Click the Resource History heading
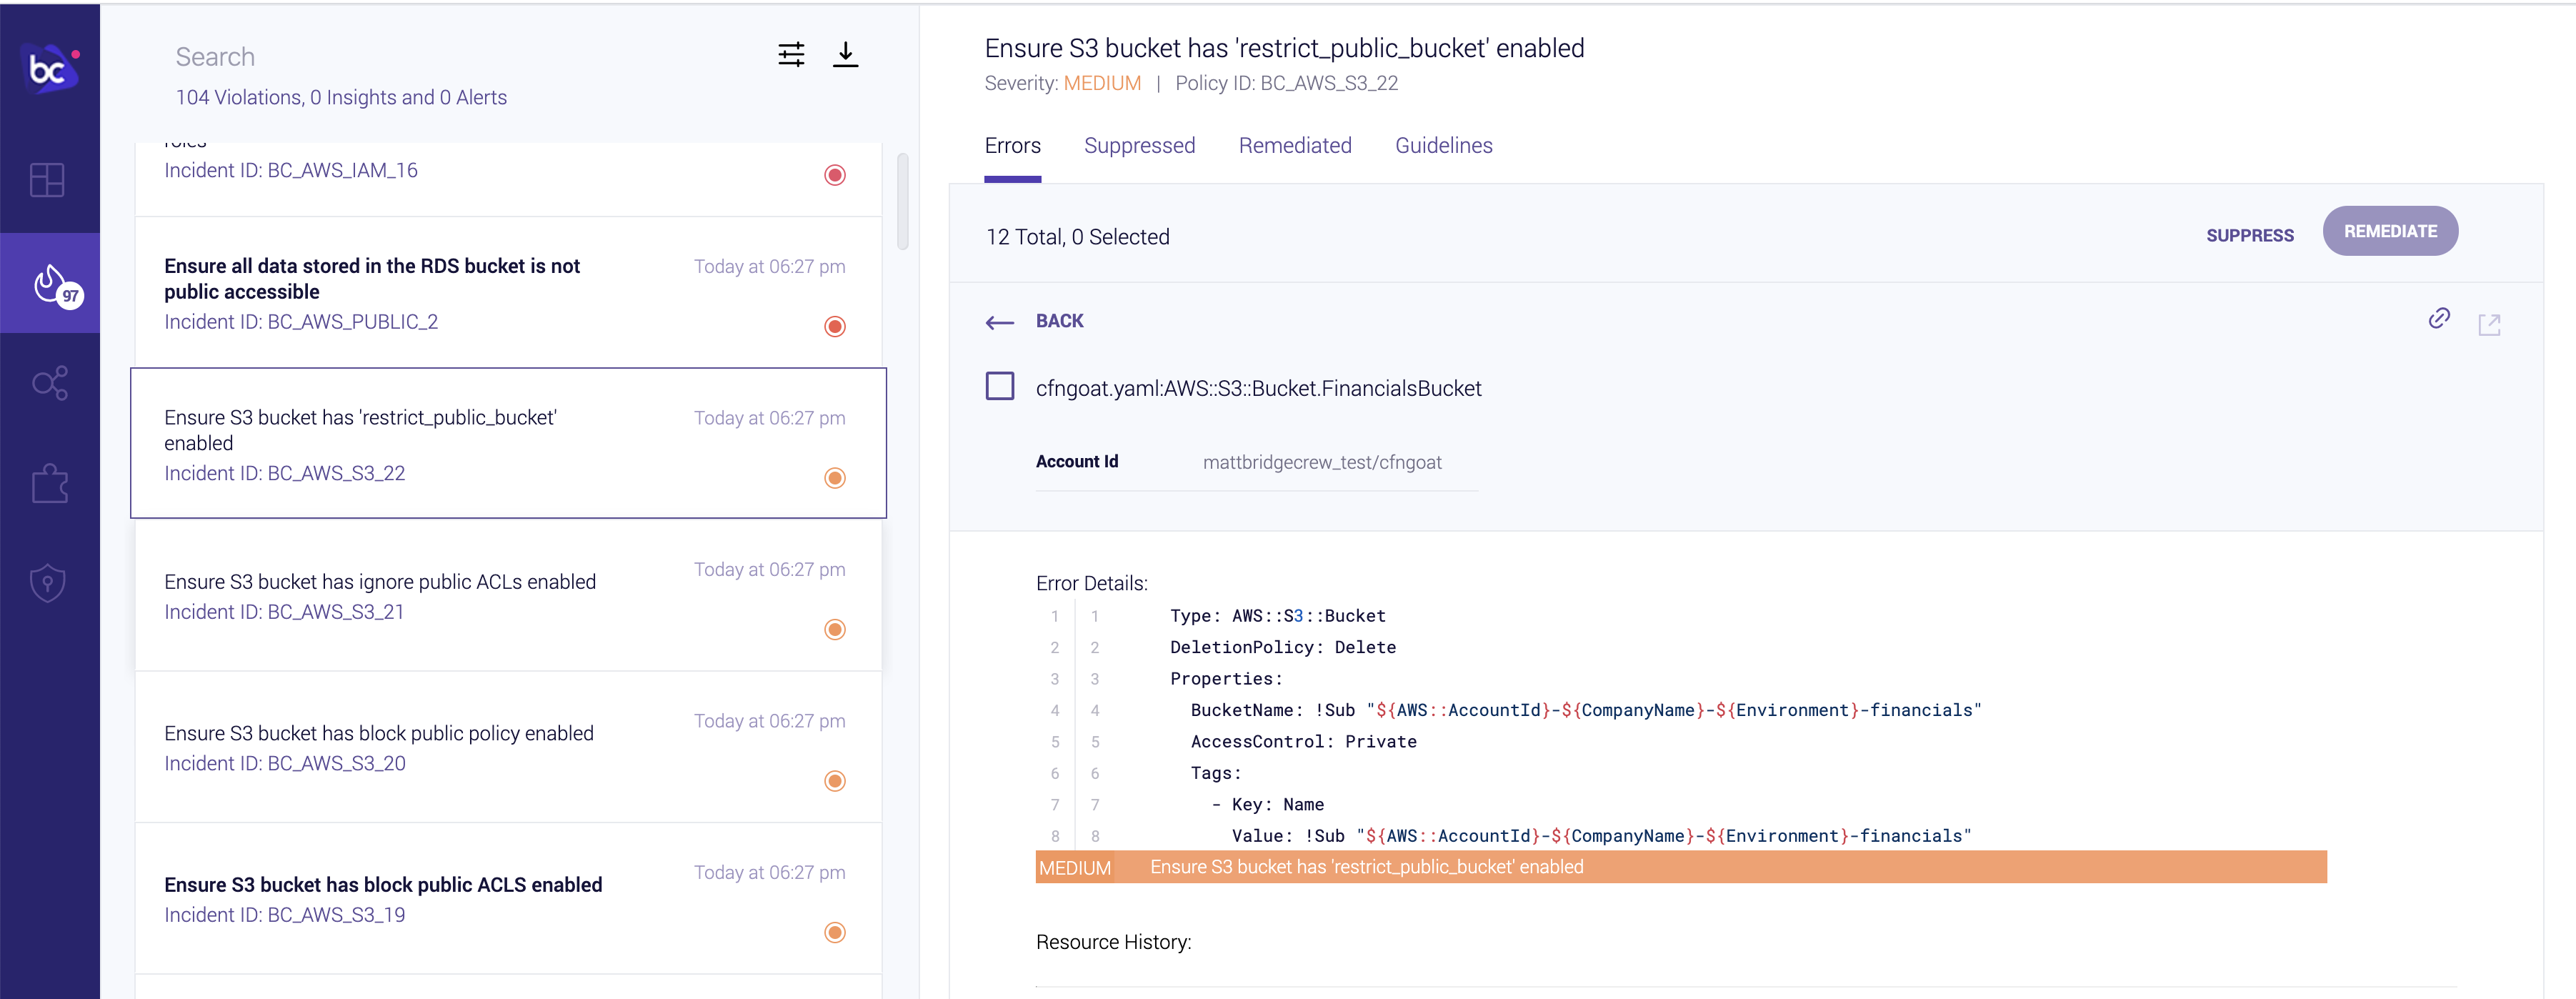Viewport: 2576px width, 999px height. click(x=1113, y=942)
